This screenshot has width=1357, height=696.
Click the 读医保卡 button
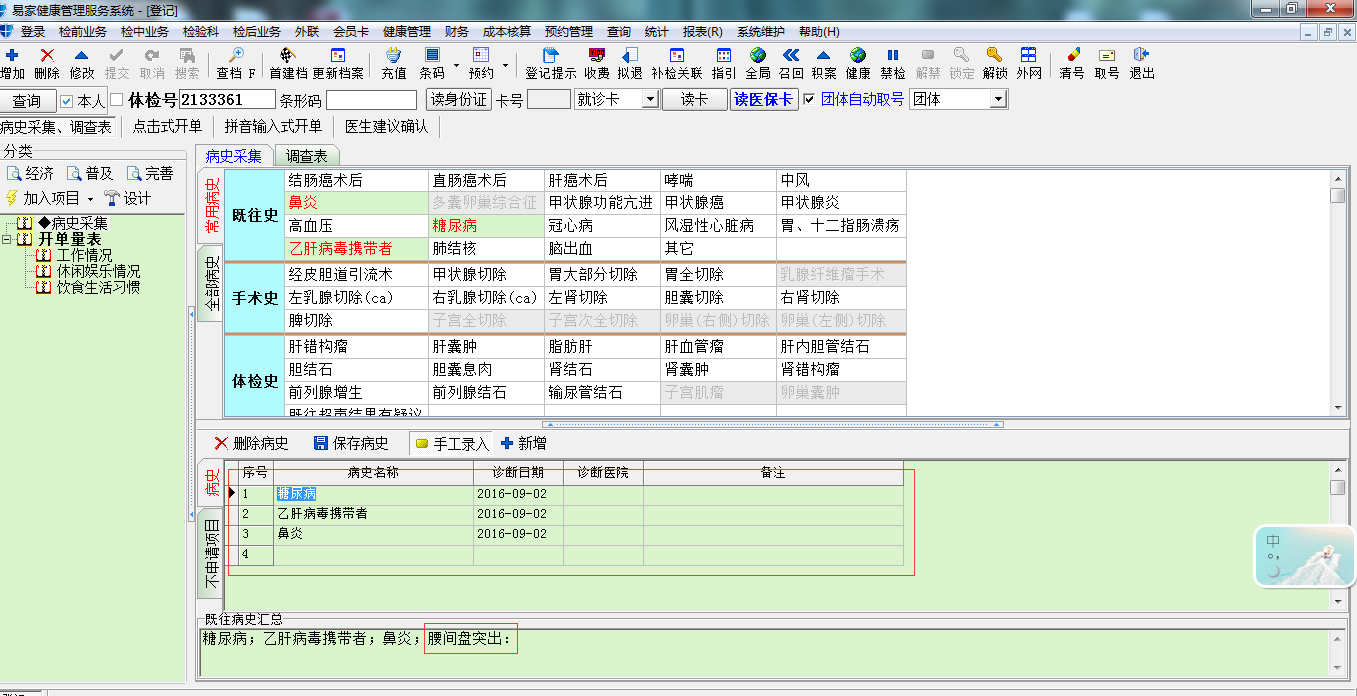click(x=763, y=99)
